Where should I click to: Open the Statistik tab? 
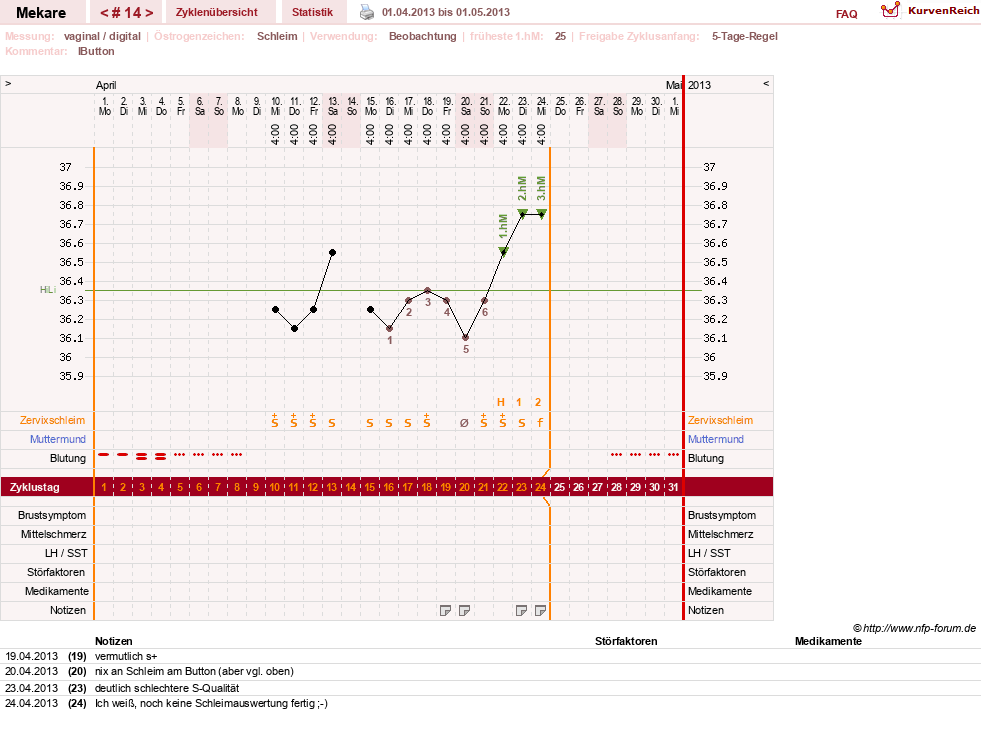click(x=312, y=12)
